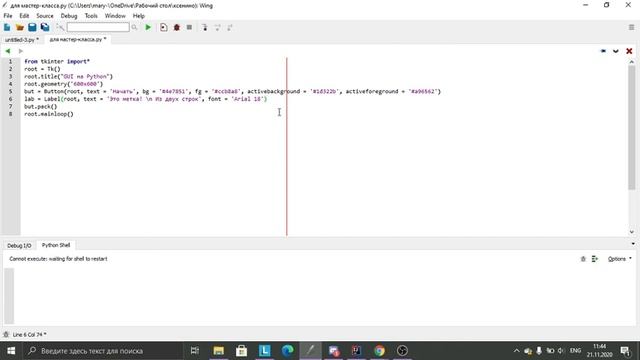The height and width of the screenshot is (360, 640).
Task: Click the volume icon in system tray
Action: coord(561,351)
